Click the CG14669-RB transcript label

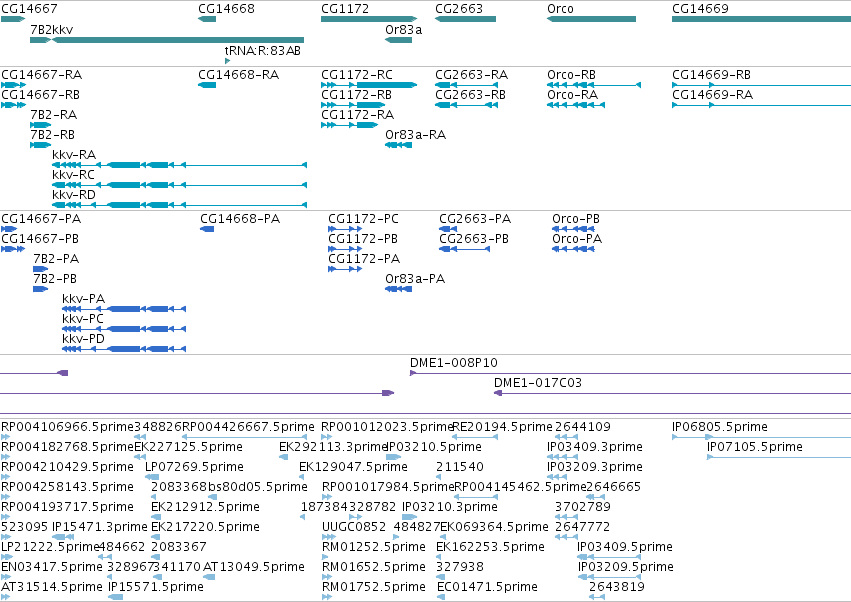pos(712,74)
